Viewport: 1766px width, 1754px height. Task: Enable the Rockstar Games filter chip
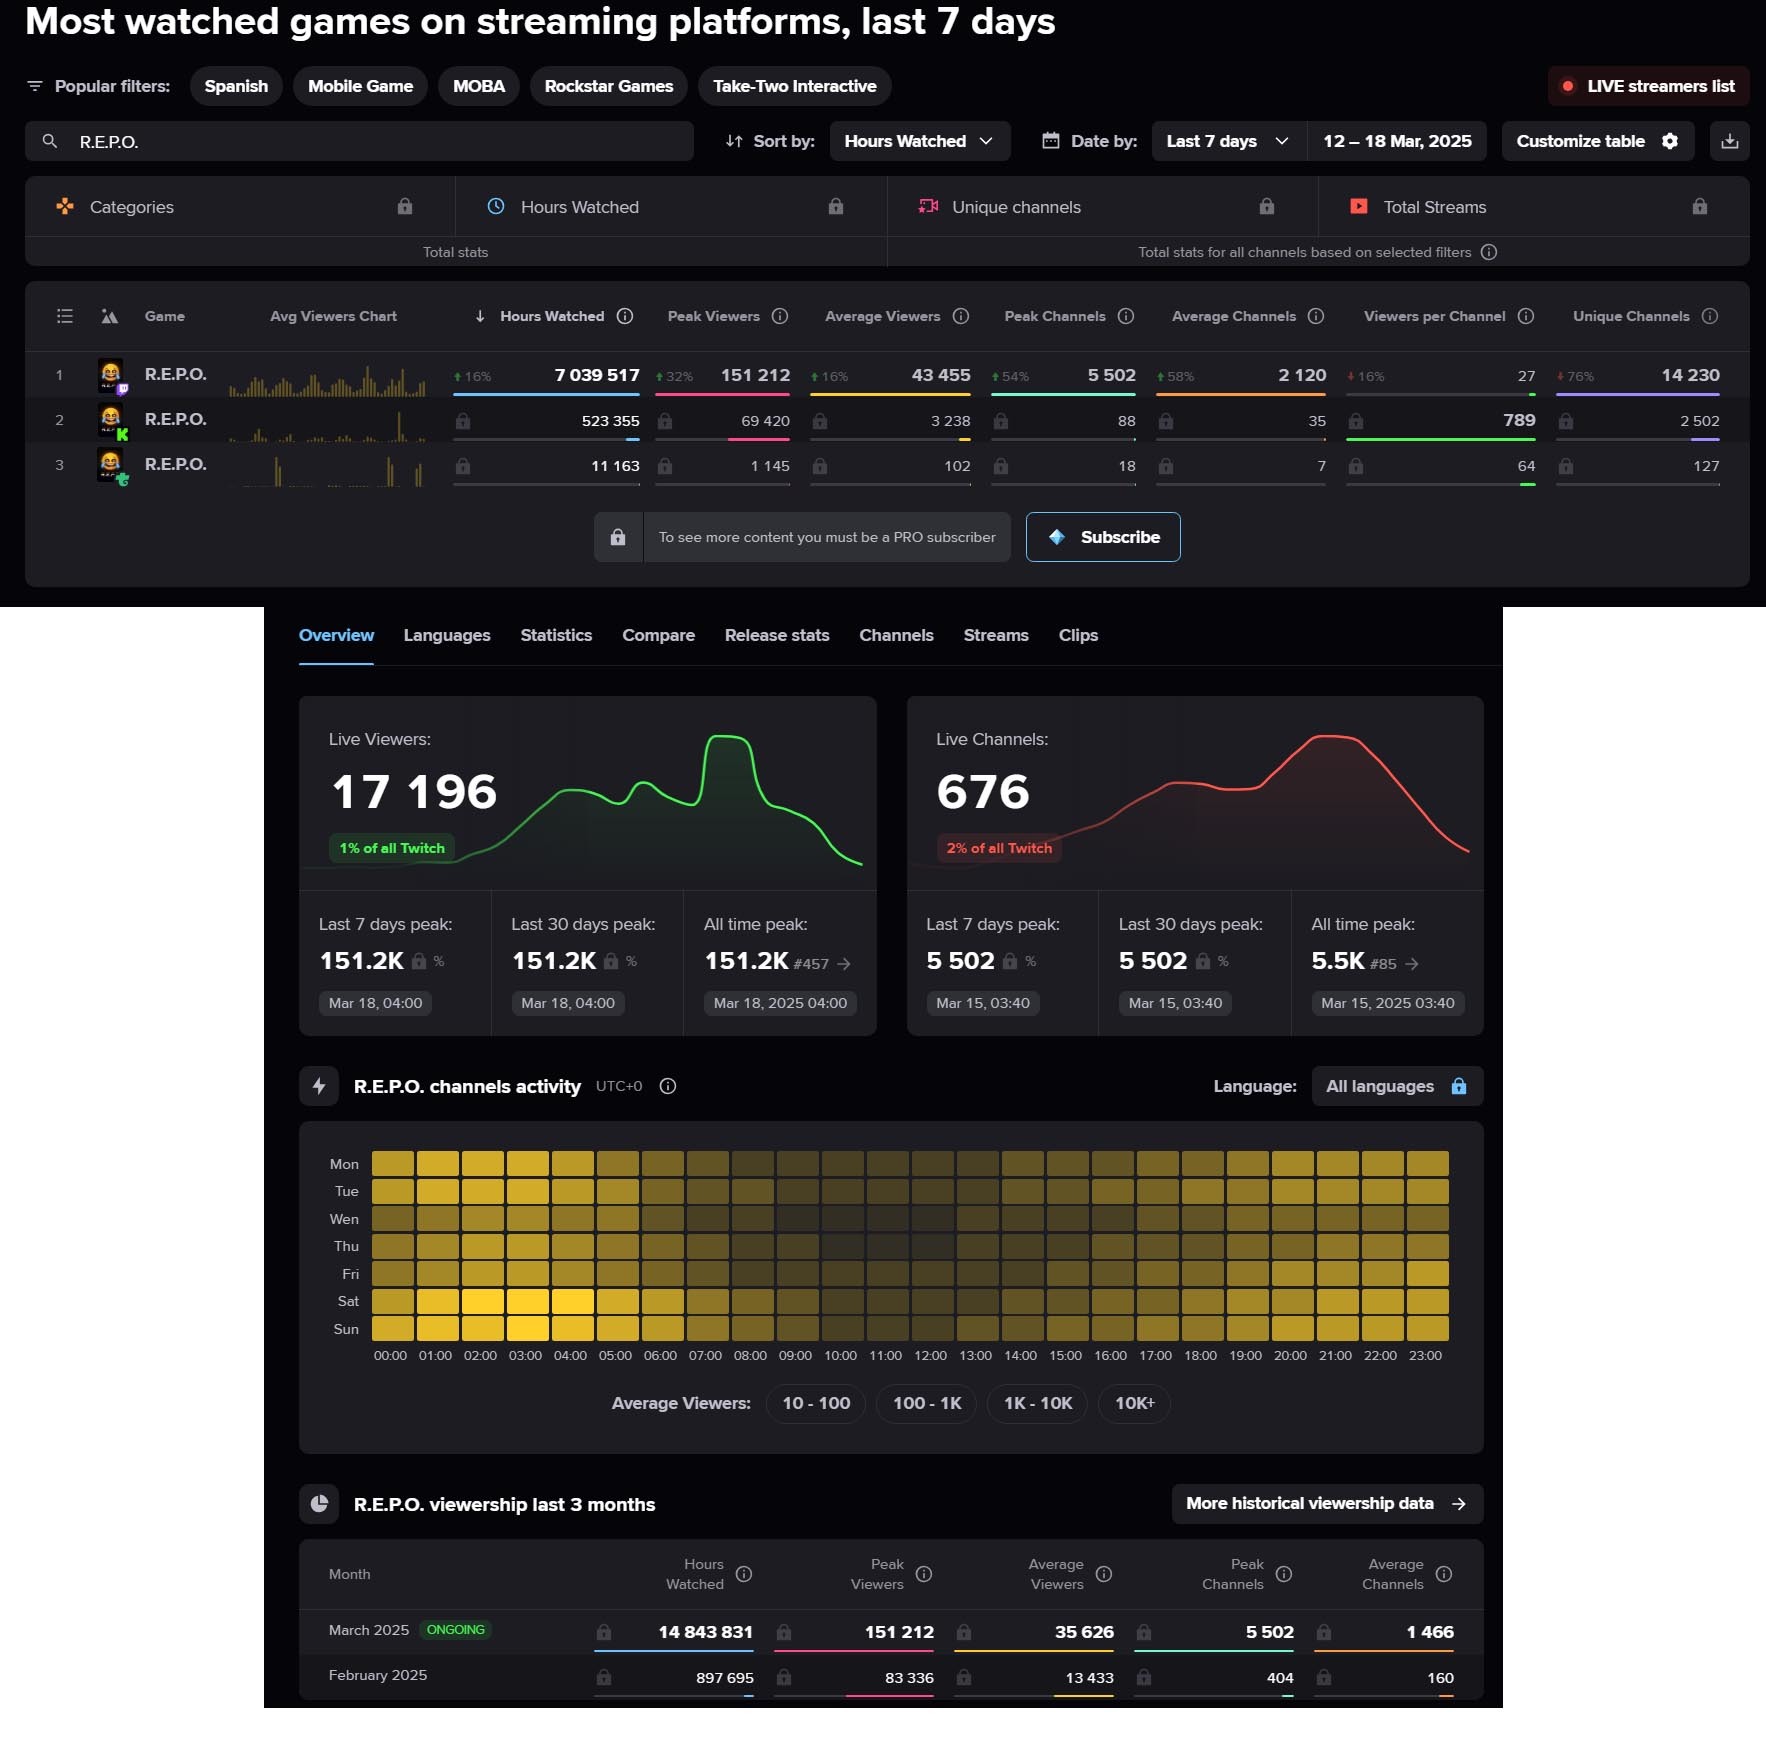[x=608, y=86]
